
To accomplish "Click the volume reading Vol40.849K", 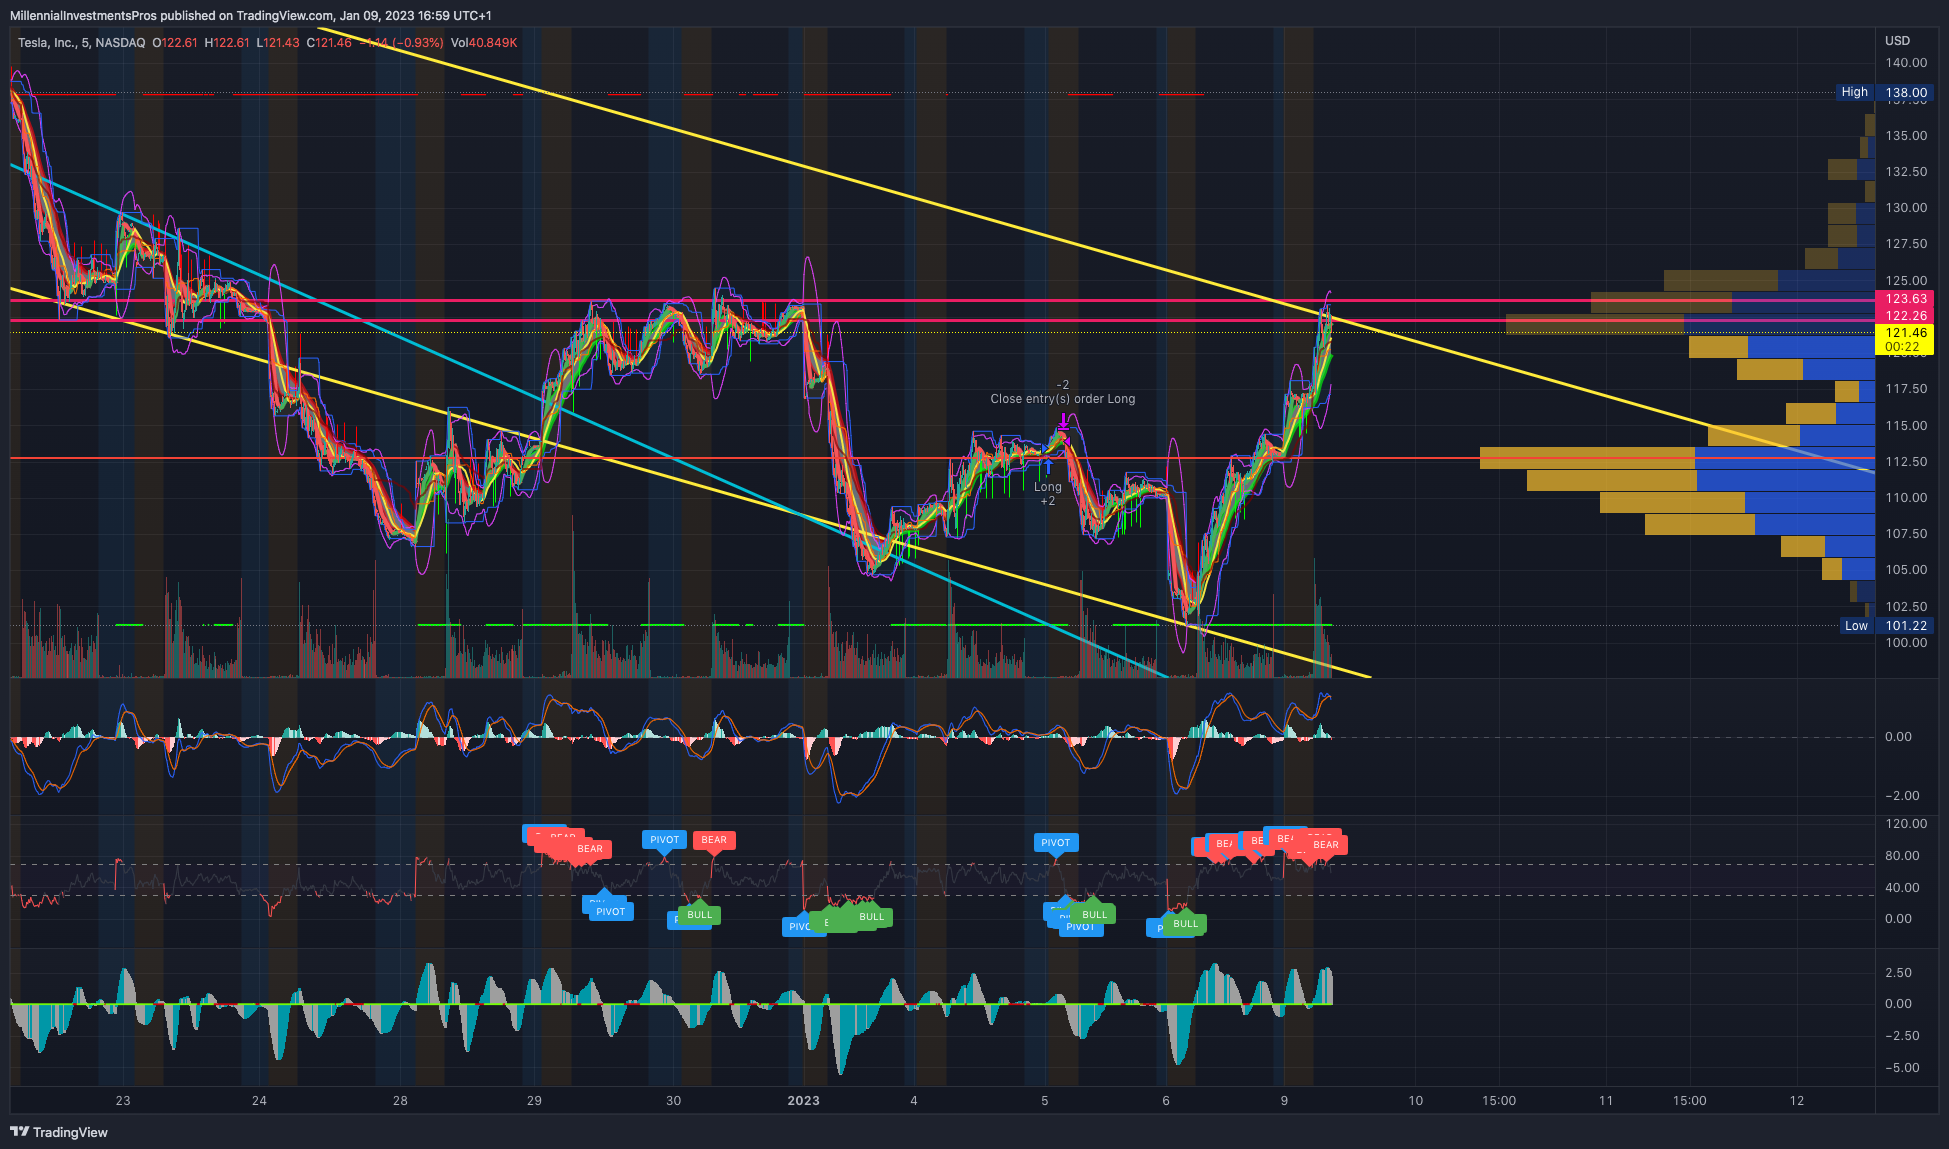I will (x=484, y=43).
